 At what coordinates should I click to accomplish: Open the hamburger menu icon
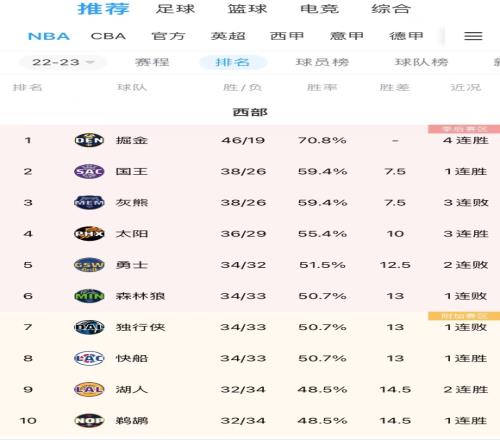click(x=473, y=36)
